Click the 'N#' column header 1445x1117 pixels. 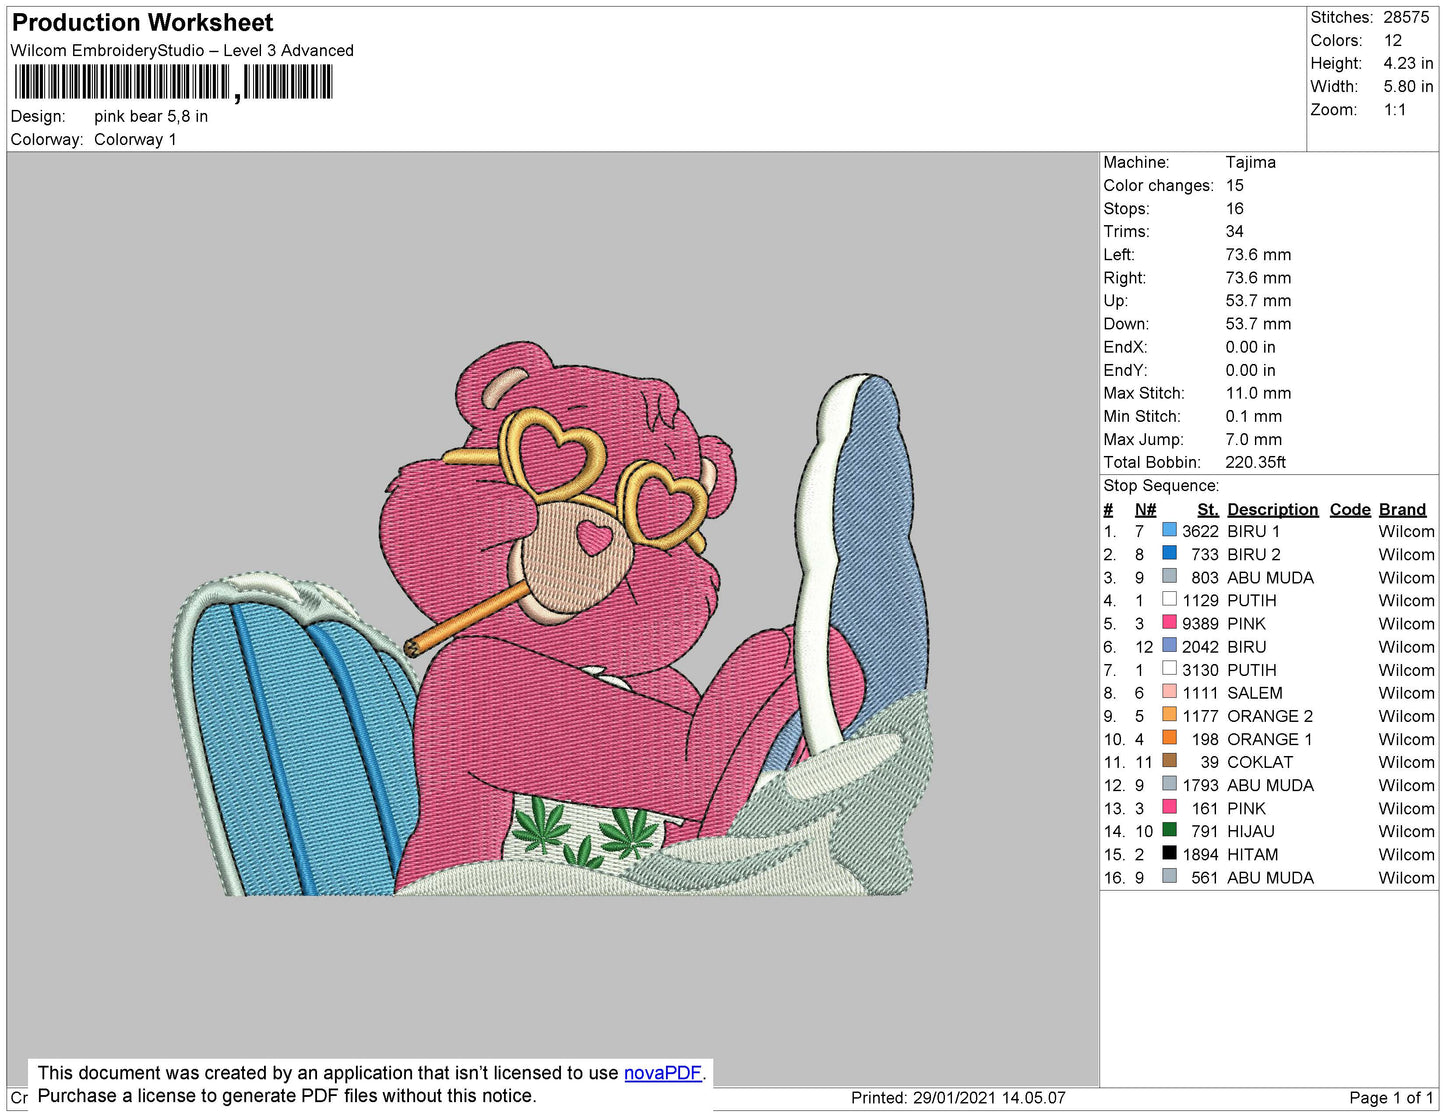click(x=1145, y=509)
